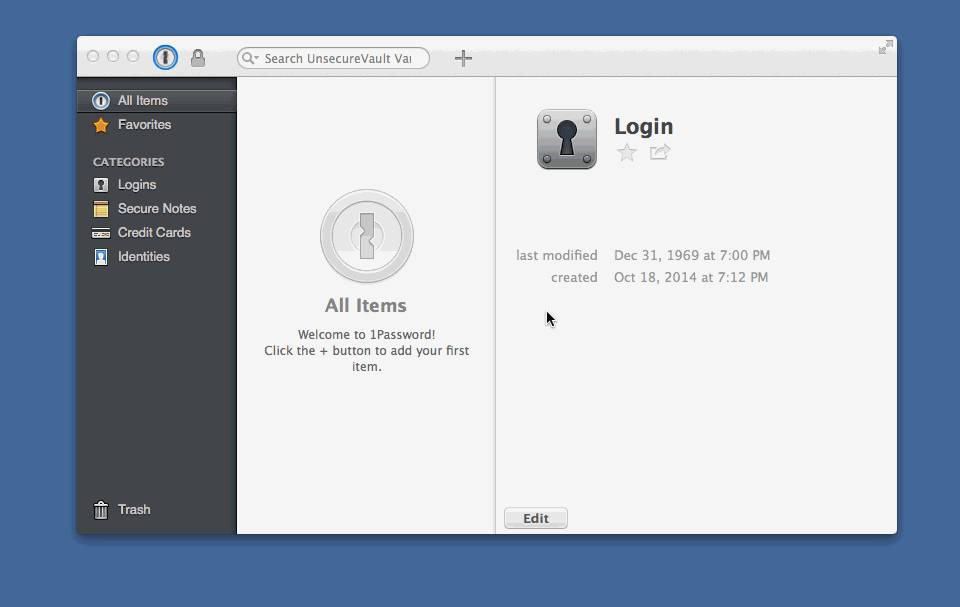Screen dimensions: 960x607
Task: Click the 1Password logo in the toolbar
Action: point(165,57)
